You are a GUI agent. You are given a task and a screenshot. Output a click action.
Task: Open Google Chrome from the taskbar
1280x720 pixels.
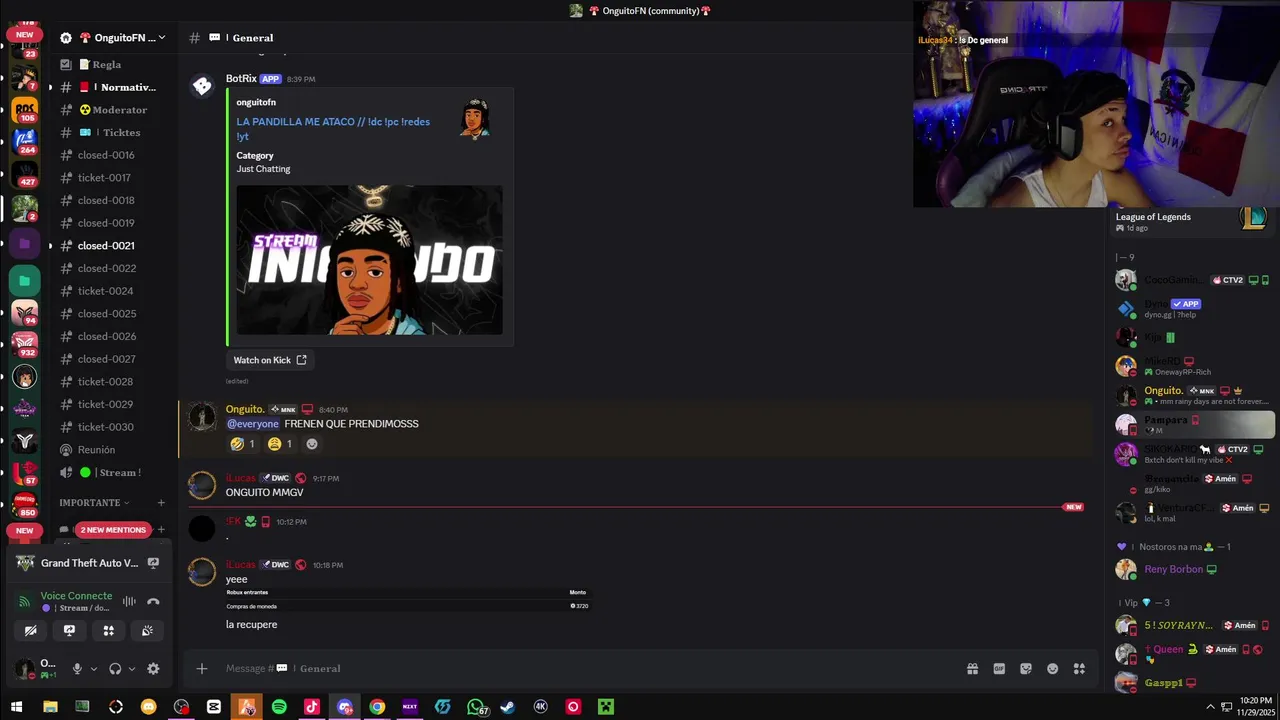pyautogui.click(x=377, y=707)
